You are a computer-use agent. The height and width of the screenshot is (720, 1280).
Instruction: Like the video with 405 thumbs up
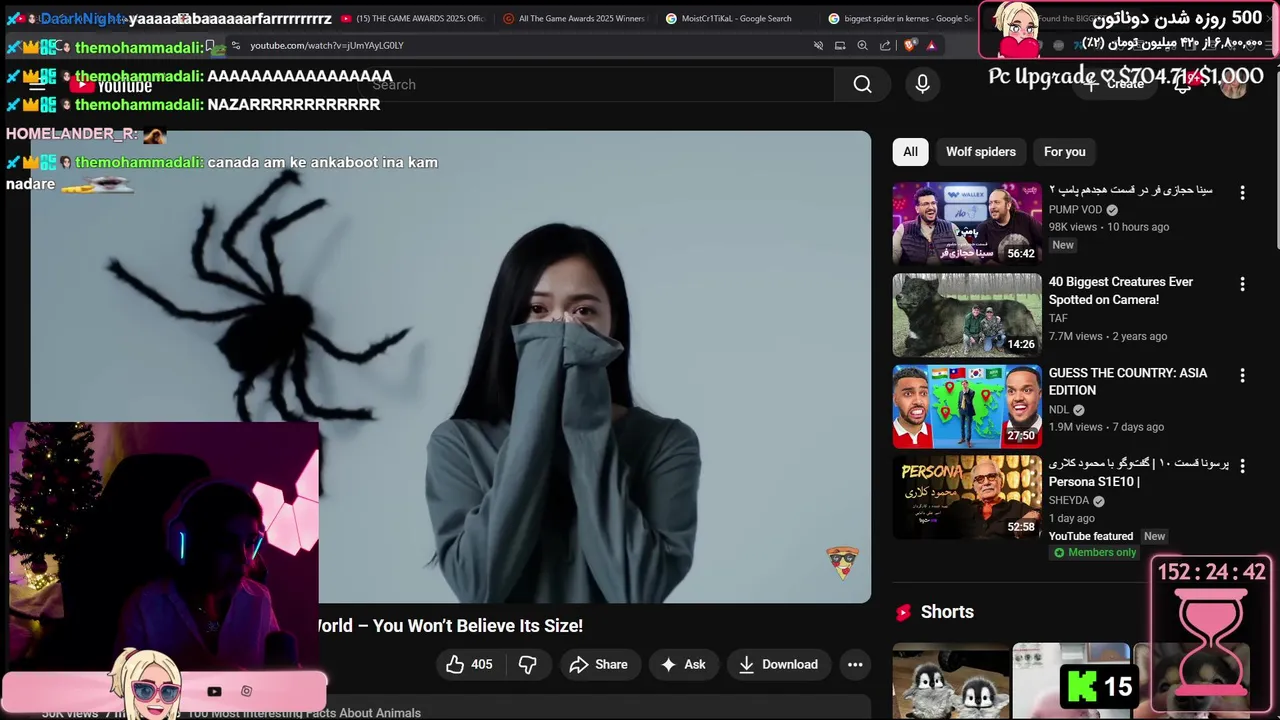click(470, 664)
